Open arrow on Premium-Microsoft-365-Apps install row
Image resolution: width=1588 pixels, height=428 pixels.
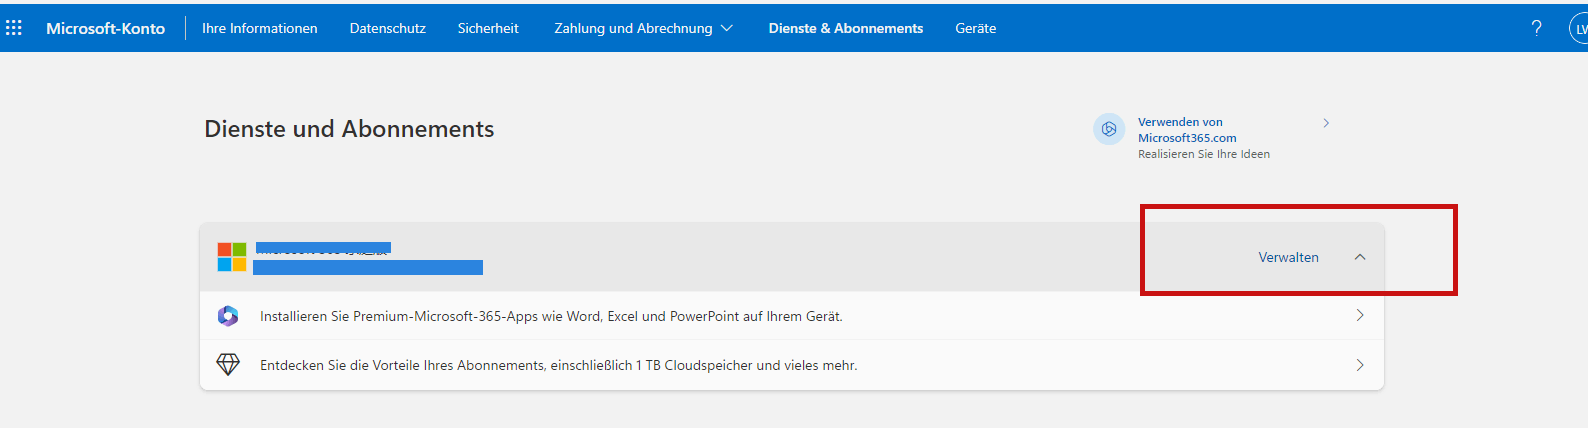point(1360,315)
